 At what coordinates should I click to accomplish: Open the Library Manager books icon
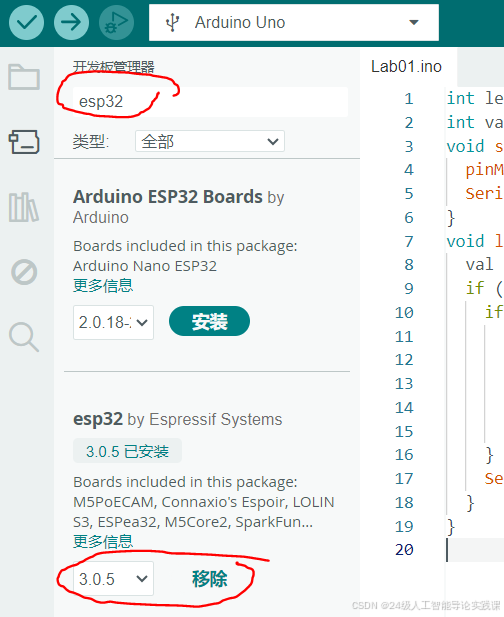(24, 207)
